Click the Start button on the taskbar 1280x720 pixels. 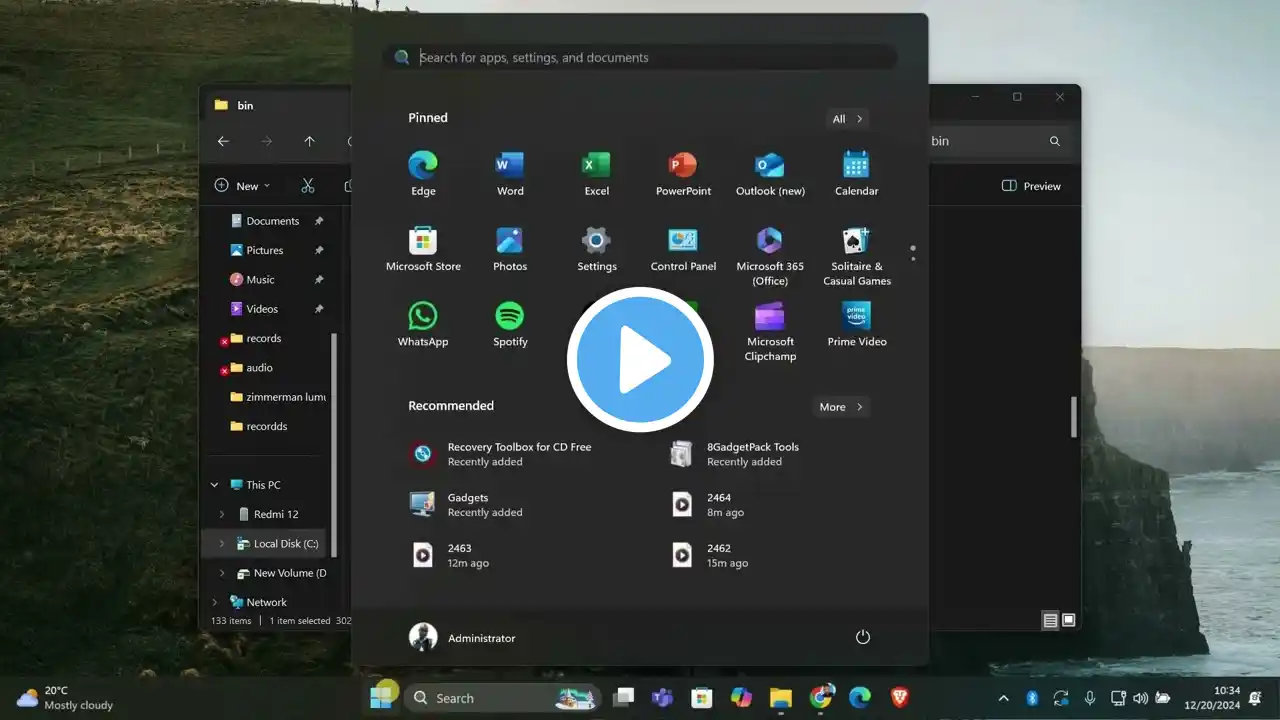coord(382,698)
